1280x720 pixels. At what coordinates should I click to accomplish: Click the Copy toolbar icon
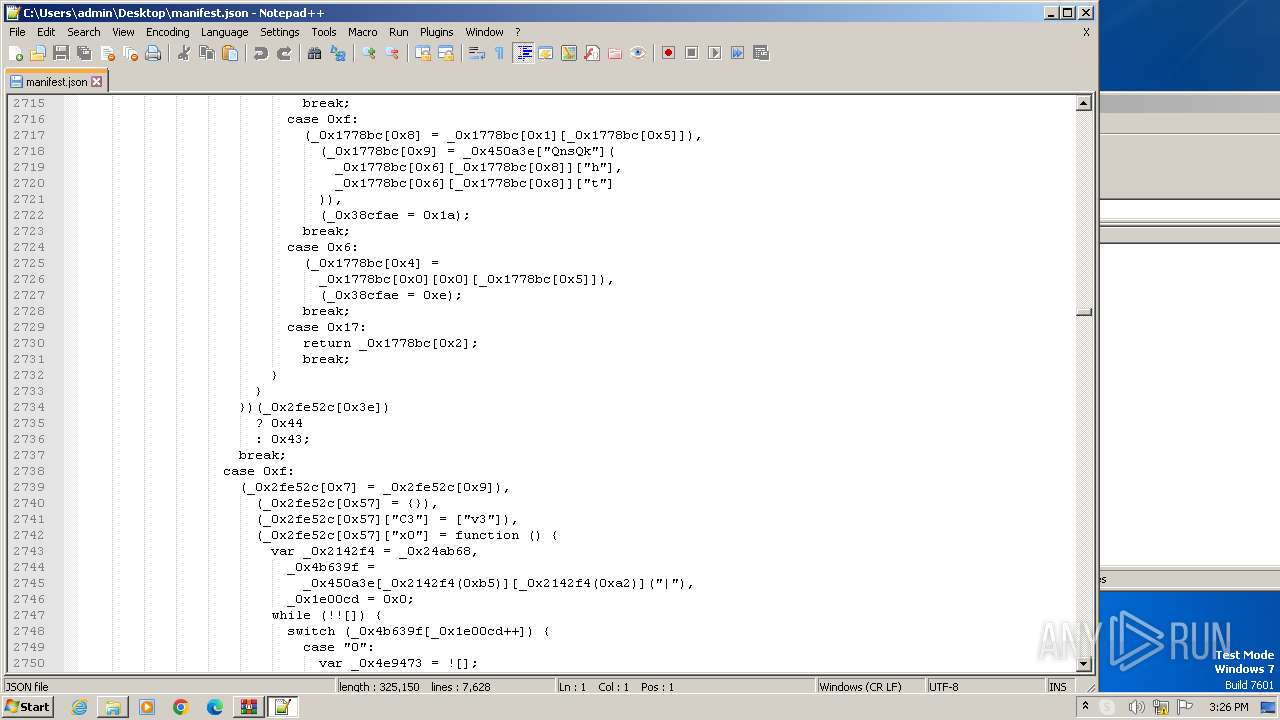point(207,53)
